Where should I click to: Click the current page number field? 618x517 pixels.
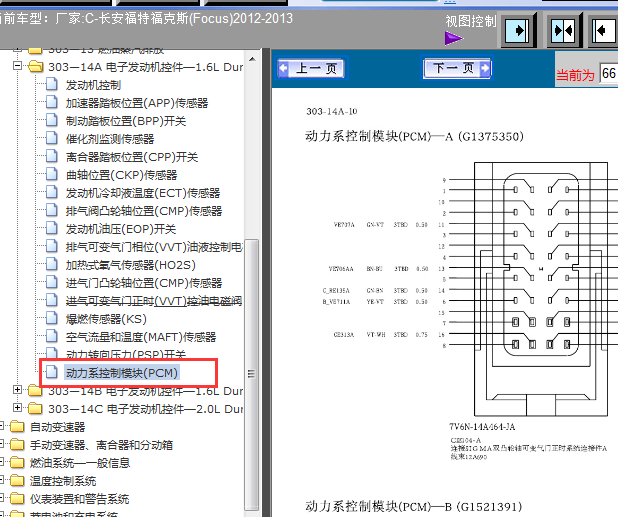609,73
